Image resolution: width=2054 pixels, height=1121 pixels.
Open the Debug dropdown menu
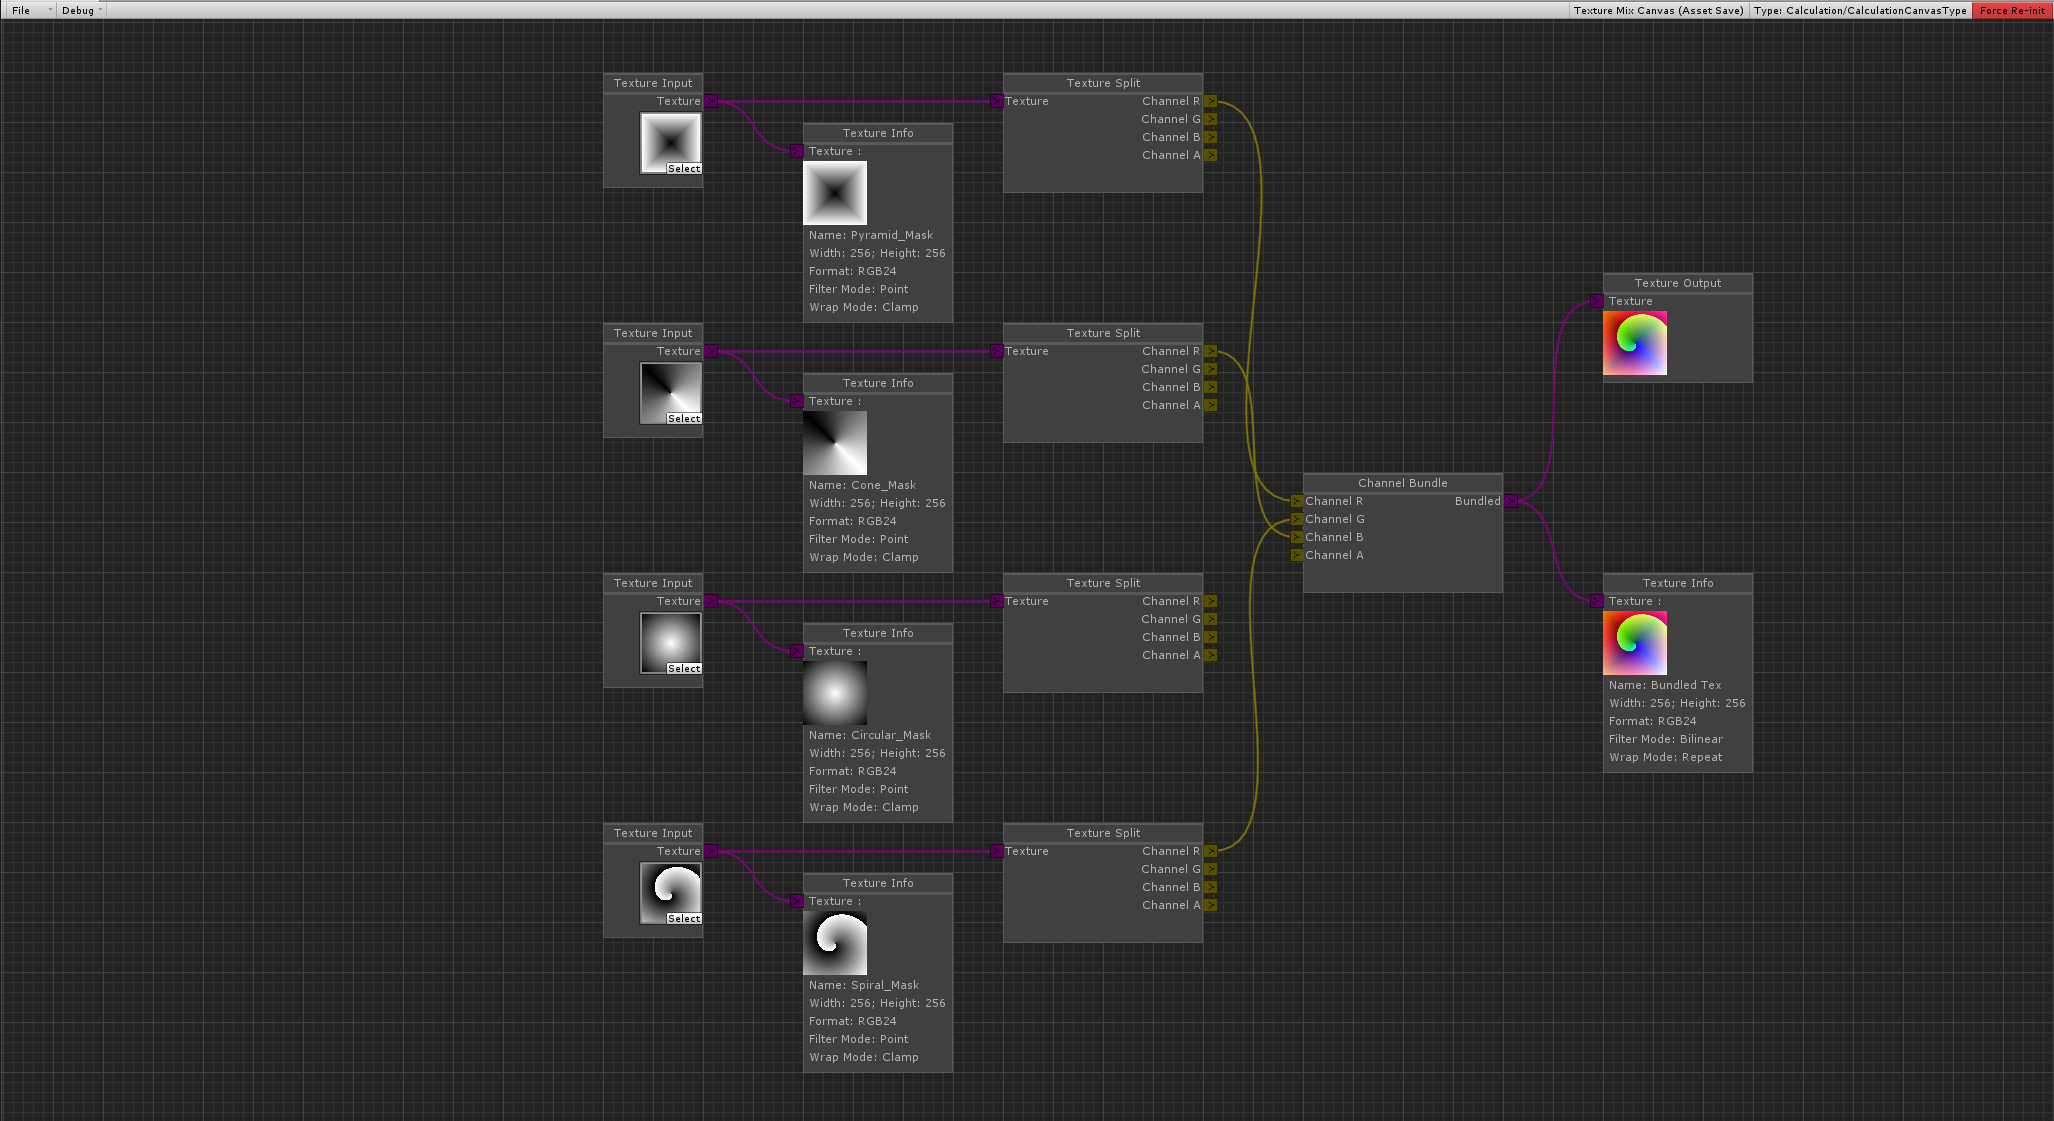coord(80,10)
